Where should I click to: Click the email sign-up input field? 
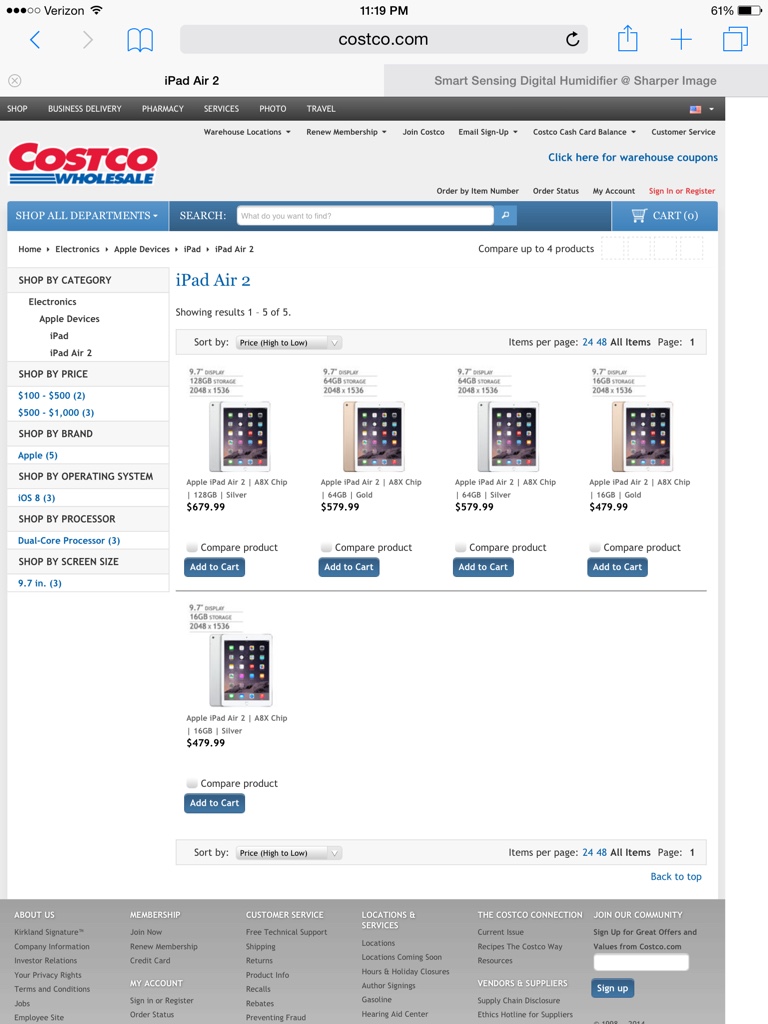coord(641,962)
